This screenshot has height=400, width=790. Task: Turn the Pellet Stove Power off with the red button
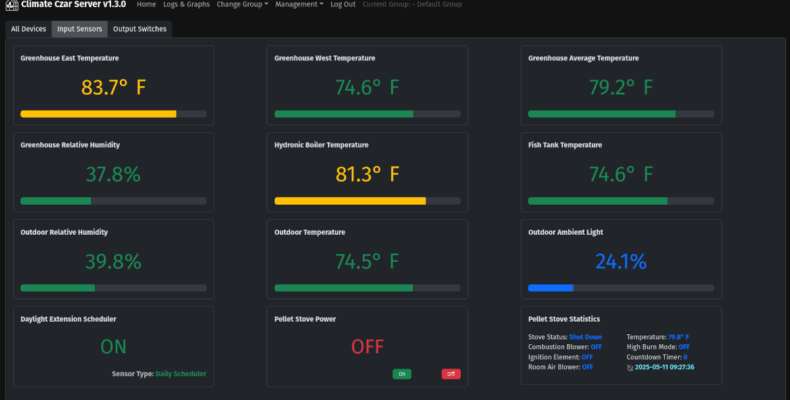[451, 374]
